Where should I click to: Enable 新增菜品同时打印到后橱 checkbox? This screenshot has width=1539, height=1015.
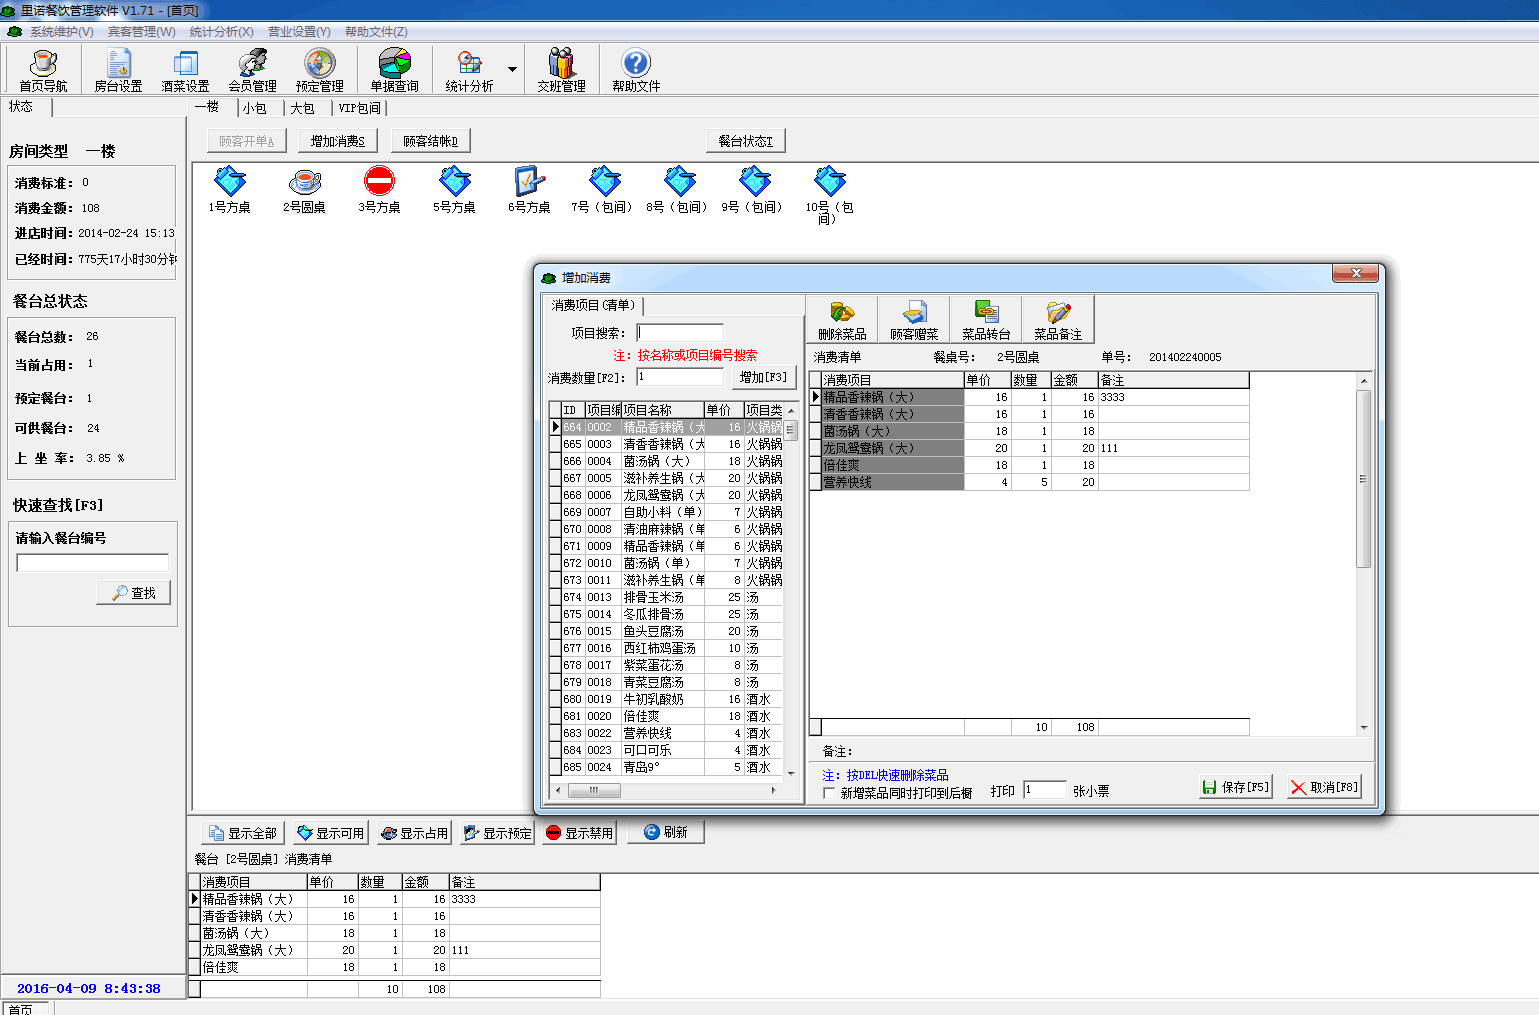[829, 793]
